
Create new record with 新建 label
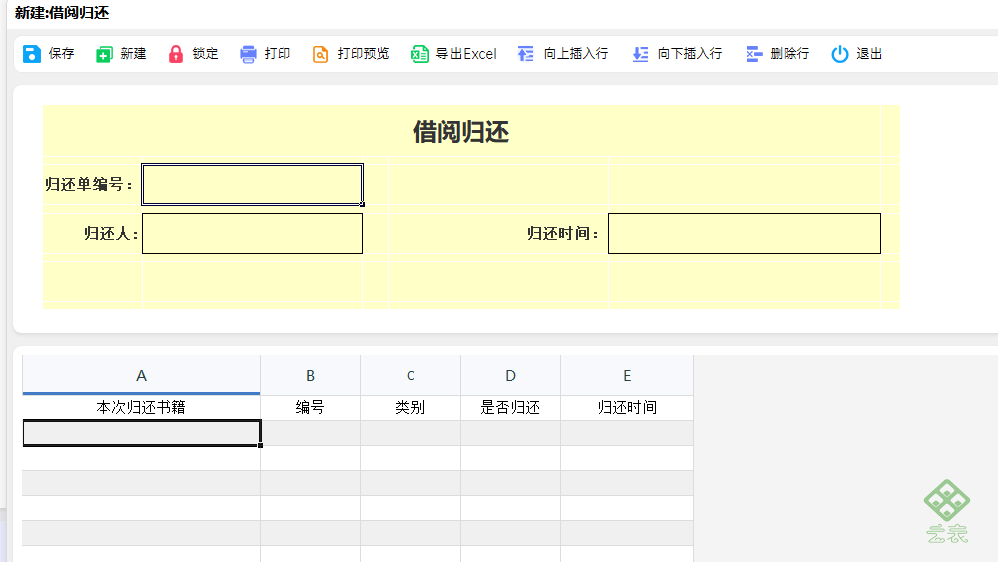[x=133, y=53]
